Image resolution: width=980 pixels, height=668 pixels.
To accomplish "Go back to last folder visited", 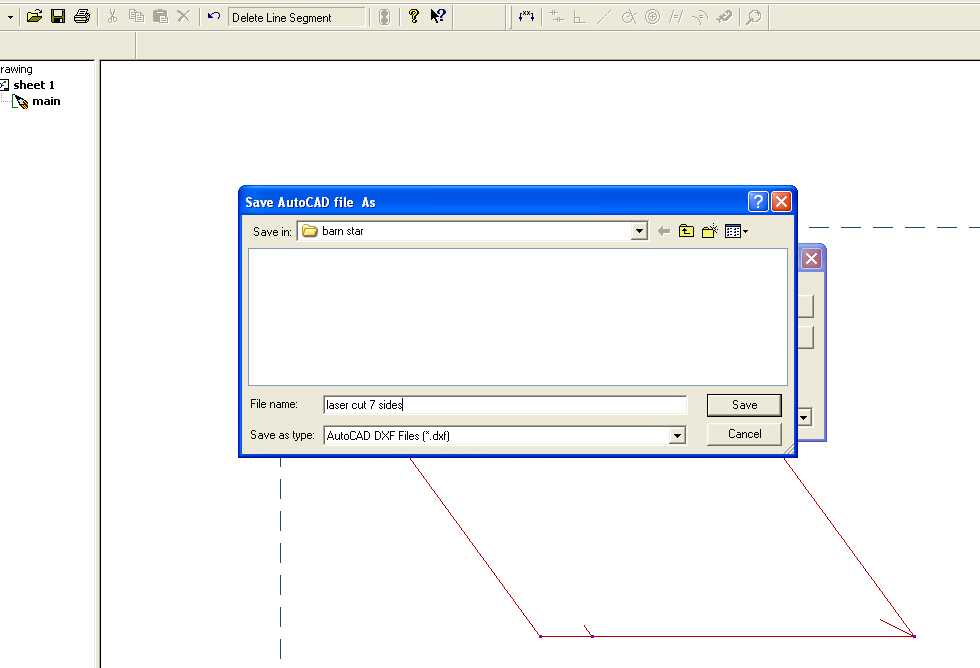I will 664,231.
